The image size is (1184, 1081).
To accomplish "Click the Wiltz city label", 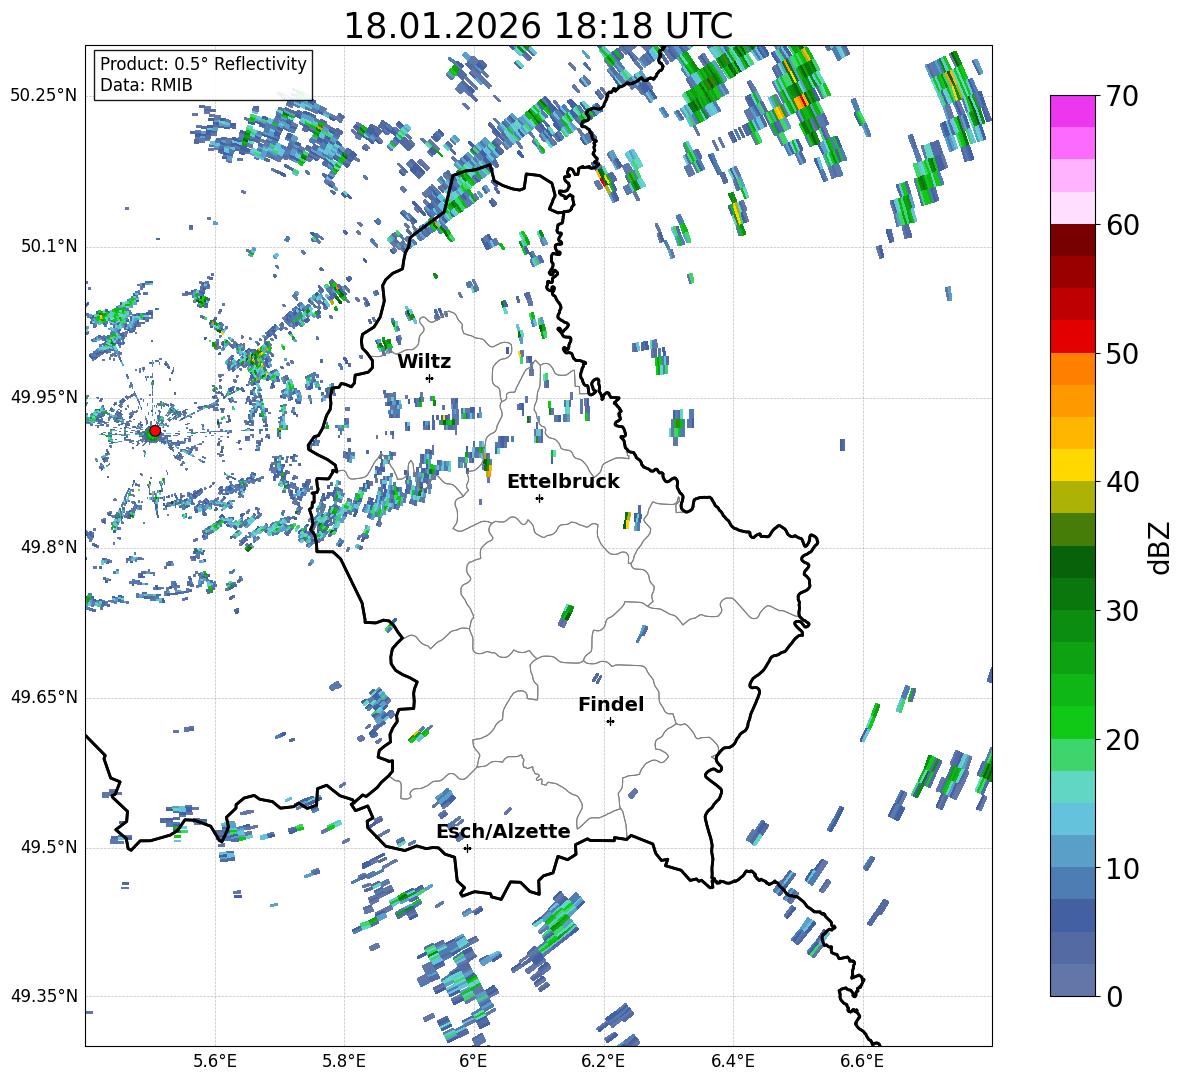I will (424, 362).
